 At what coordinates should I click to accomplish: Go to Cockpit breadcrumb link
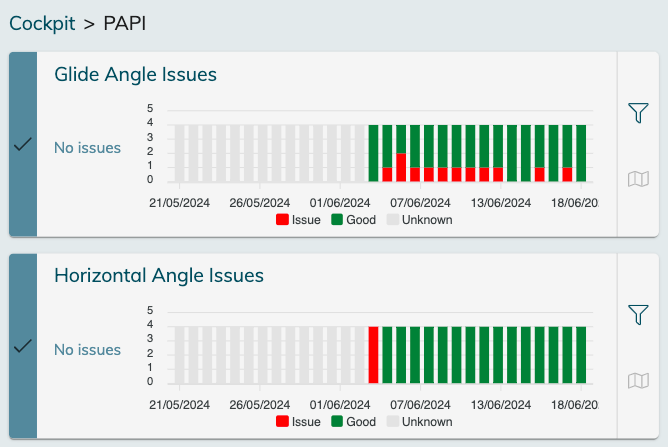tap(42, 23)
